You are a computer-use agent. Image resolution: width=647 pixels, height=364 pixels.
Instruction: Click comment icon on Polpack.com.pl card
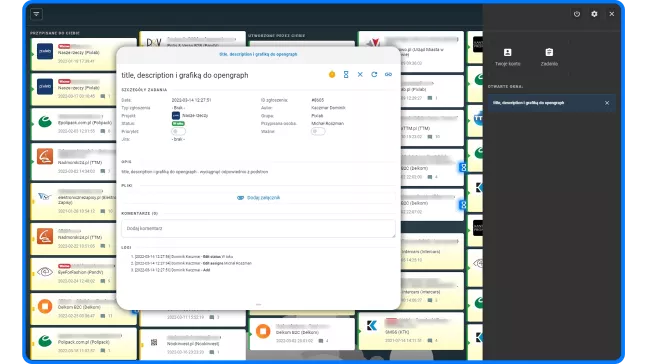tap(103, 350)
